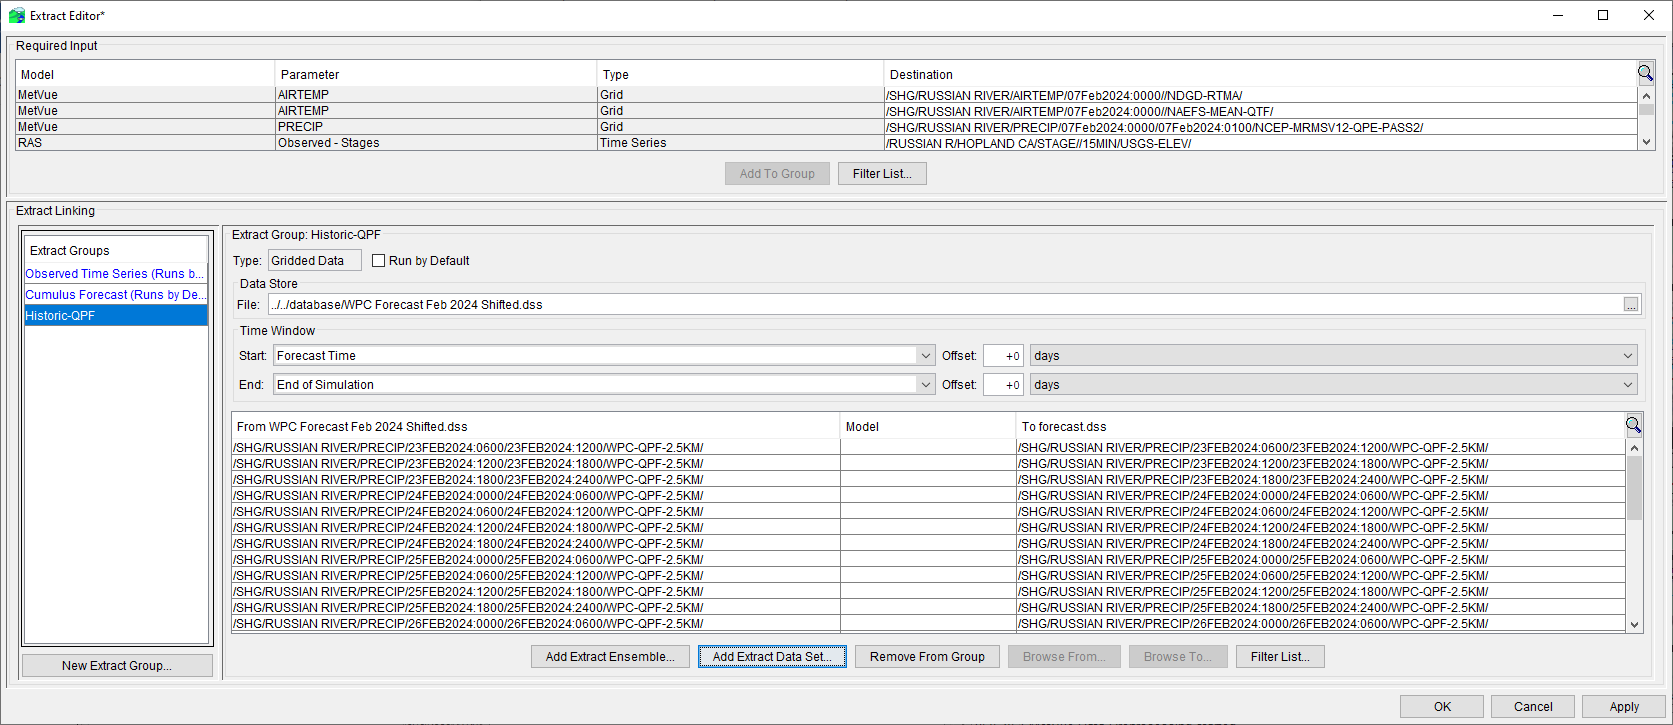Image resolution: width=1673 pixels, height=725 pixels.
Task: Click destination cell 24FEB2024:1800/24FEB2024:2400
Action: [1320, 544]
